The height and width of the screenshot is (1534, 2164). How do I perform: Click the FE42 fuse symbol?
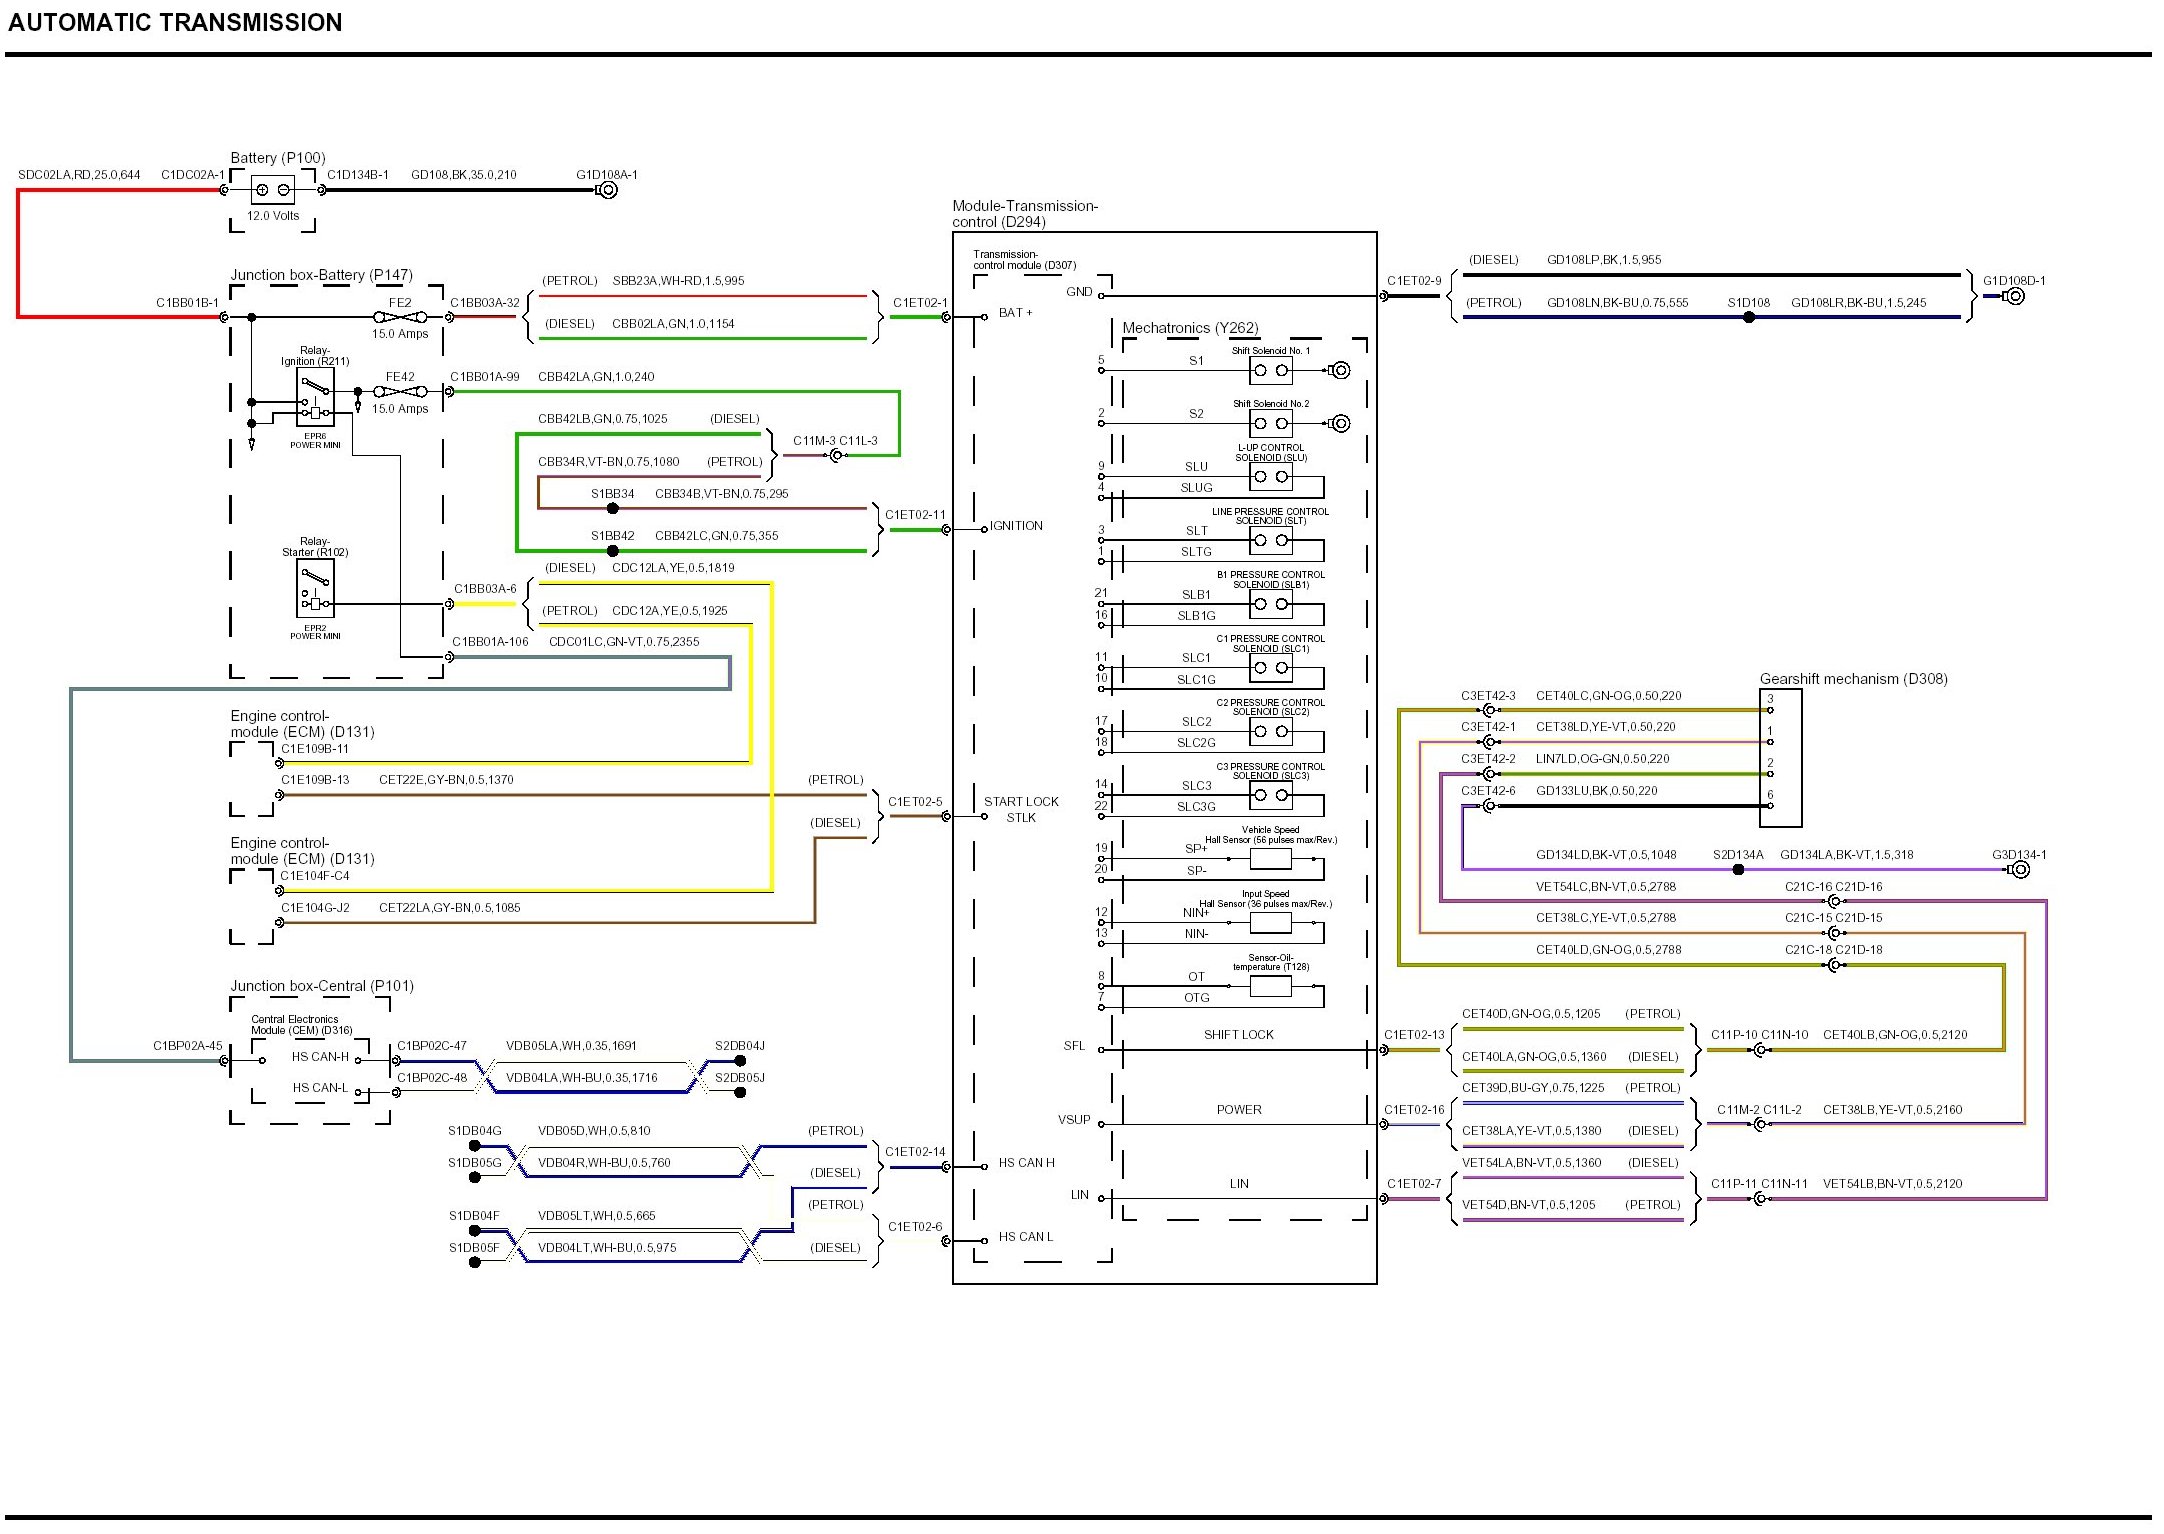point(400,392)
